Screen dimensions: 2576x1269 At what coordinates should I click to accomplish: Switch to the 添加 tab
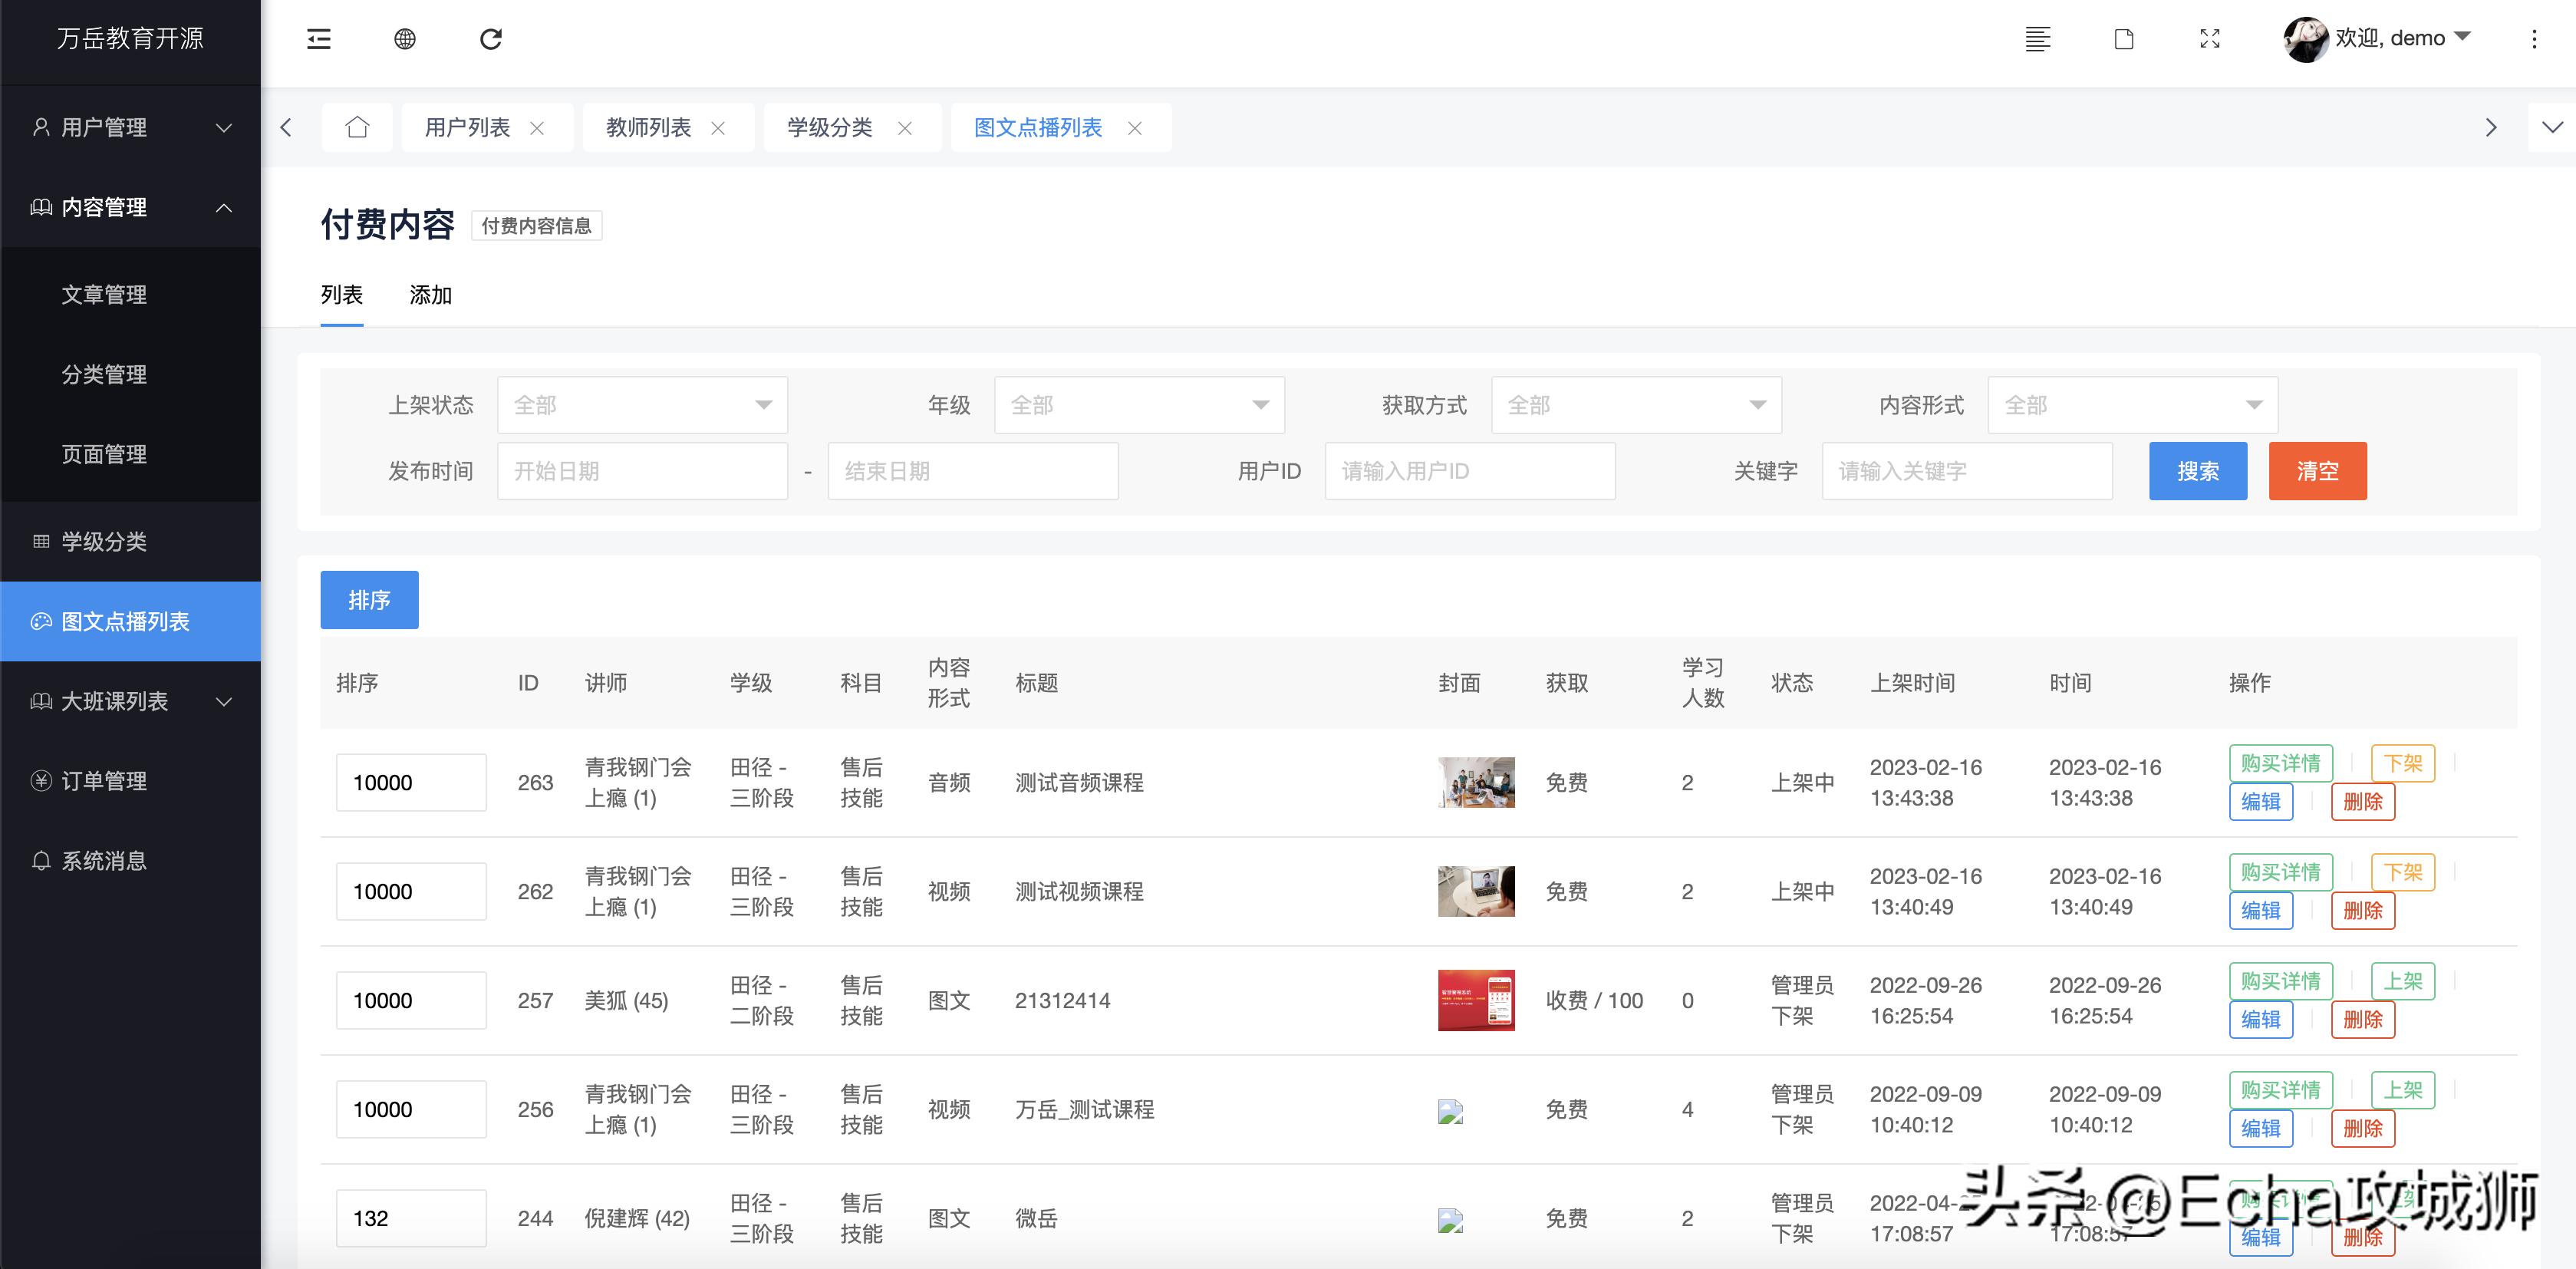430,295
